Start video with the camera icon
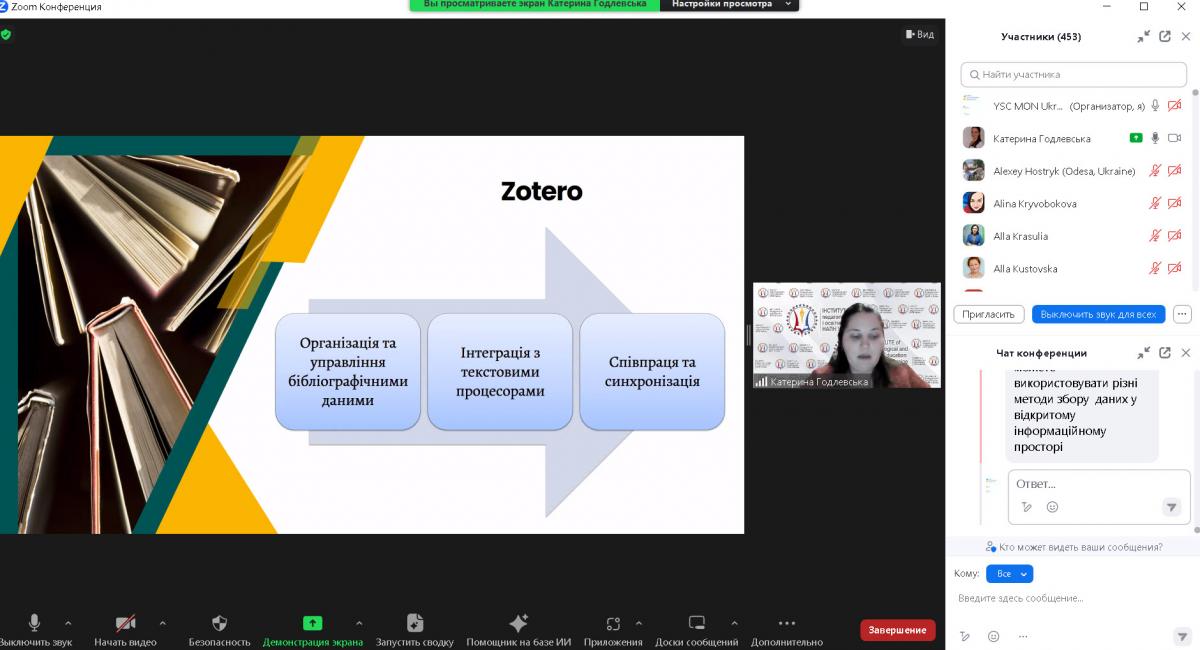This screenshot has height=650, width=1200. (125, 623)
